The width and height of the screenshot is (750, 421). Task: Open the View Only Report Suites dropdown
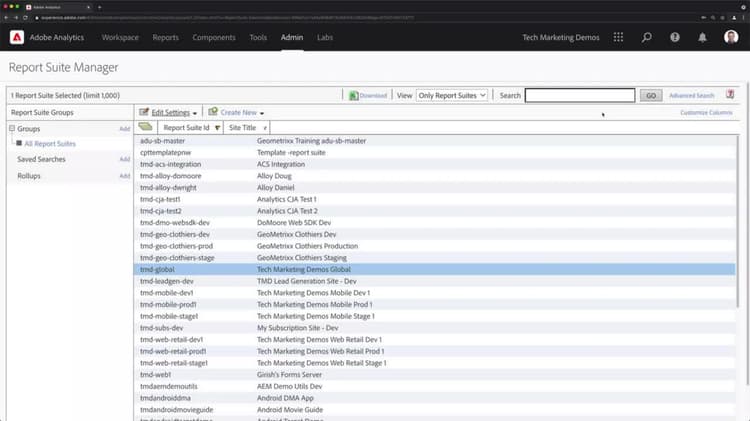pos(452,95)
